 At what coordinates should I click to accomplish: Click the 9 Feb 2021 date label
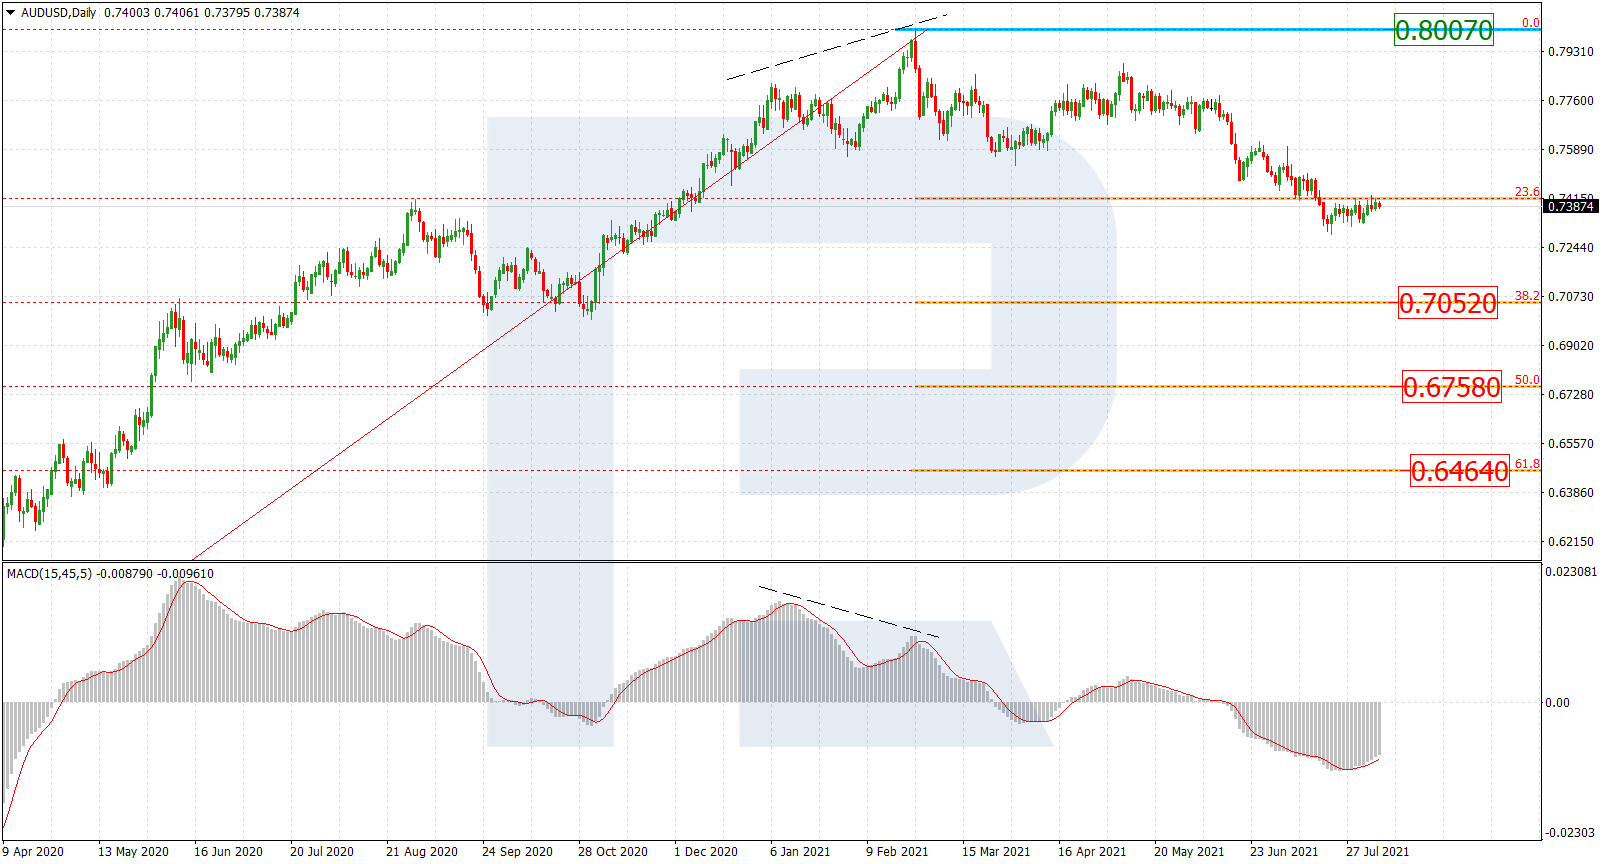pyautogui.click(x=897, y=852)
